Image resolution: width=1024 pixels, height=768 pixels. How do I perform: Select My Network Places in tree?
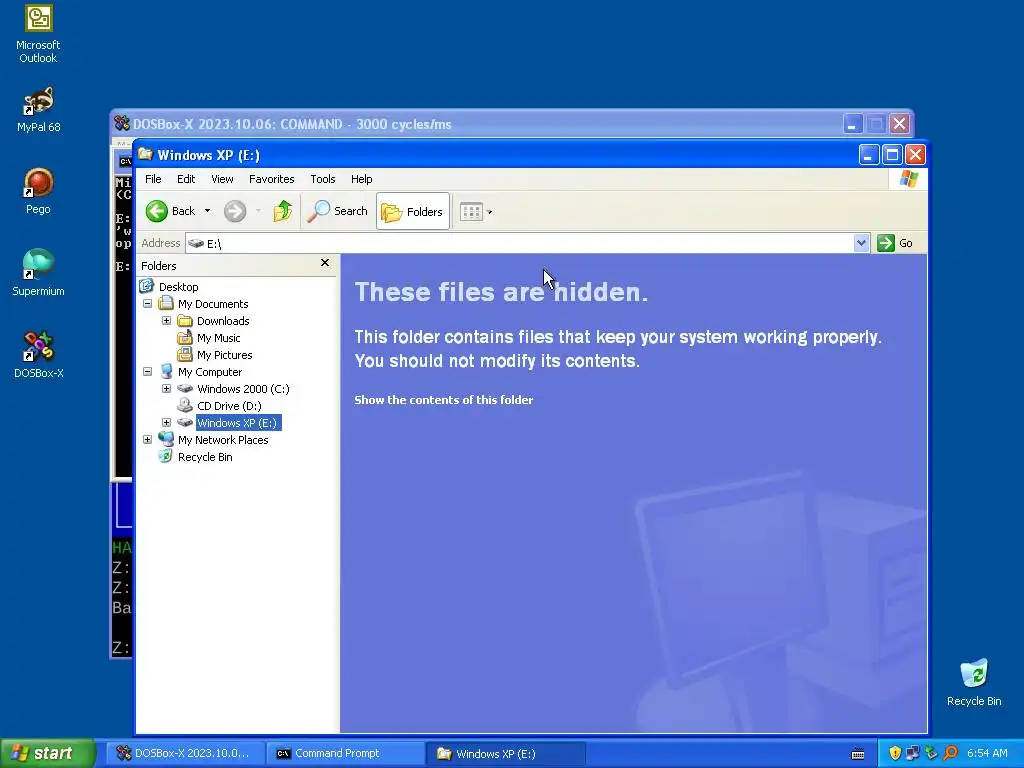pos(223,440)
